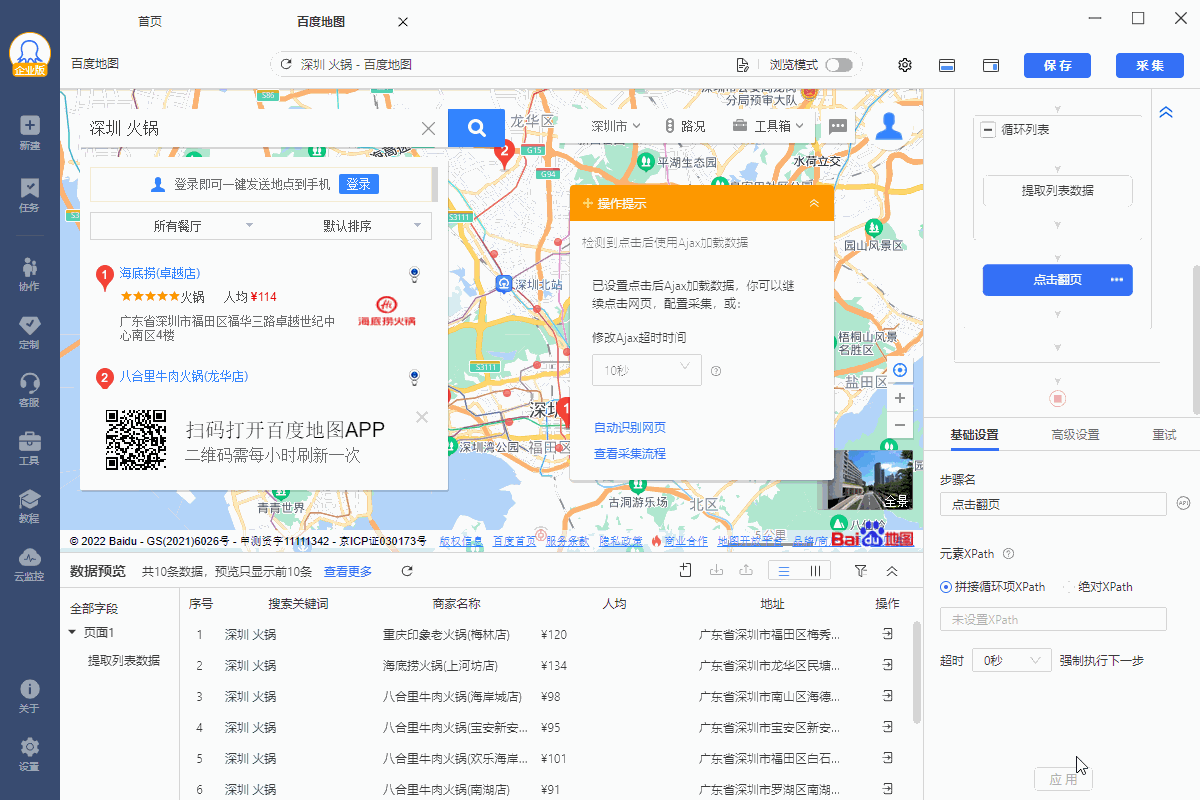1200x800 pixels.
Task: Open the 工具 (Tools) sidebar icon
Action: tap(29, 448)
